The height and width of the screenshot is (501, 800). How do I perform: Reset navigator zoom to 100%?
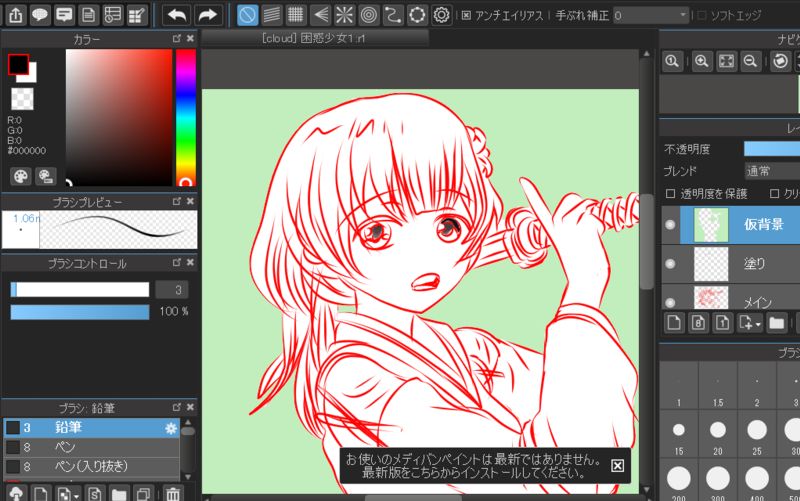672,62
